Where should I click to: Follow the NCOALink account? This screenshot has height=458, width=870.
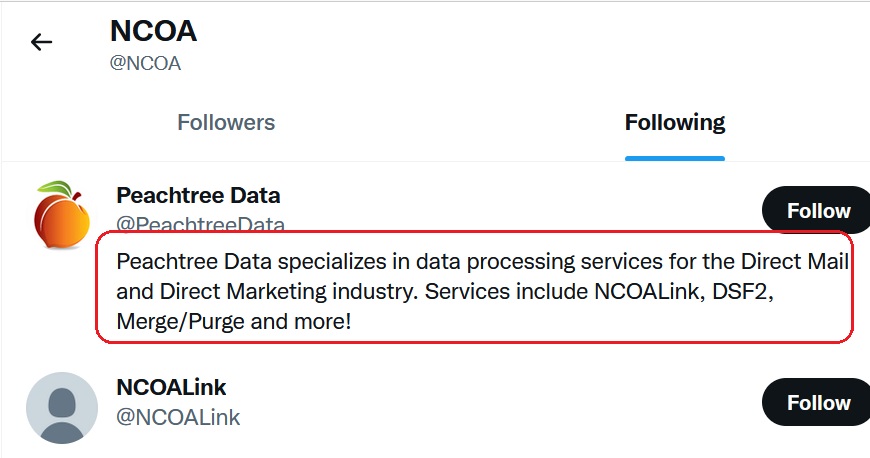click(x=818, y=402)
